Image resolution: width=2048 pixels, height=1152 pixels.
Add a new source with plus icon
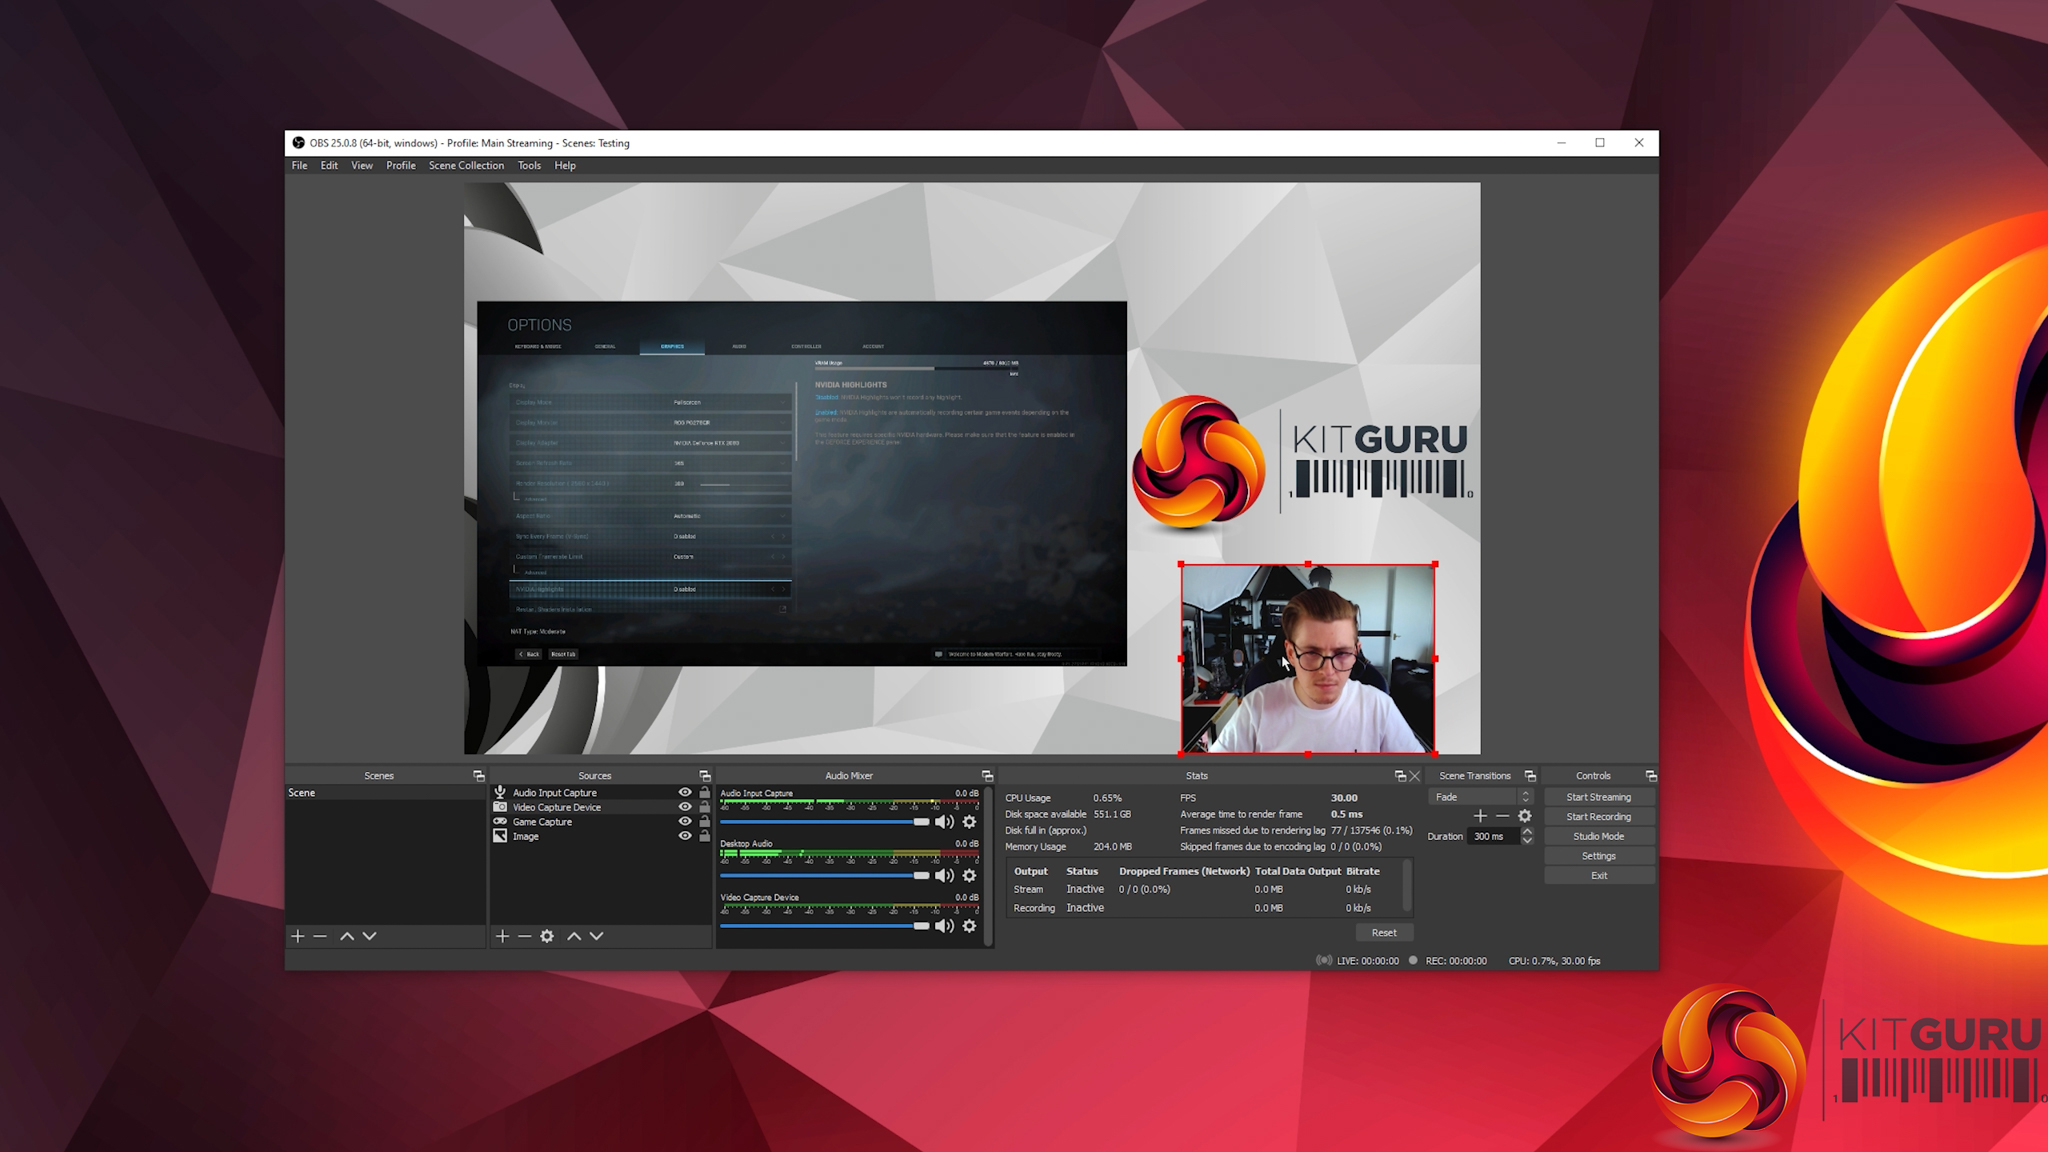(x=502, y=936)
